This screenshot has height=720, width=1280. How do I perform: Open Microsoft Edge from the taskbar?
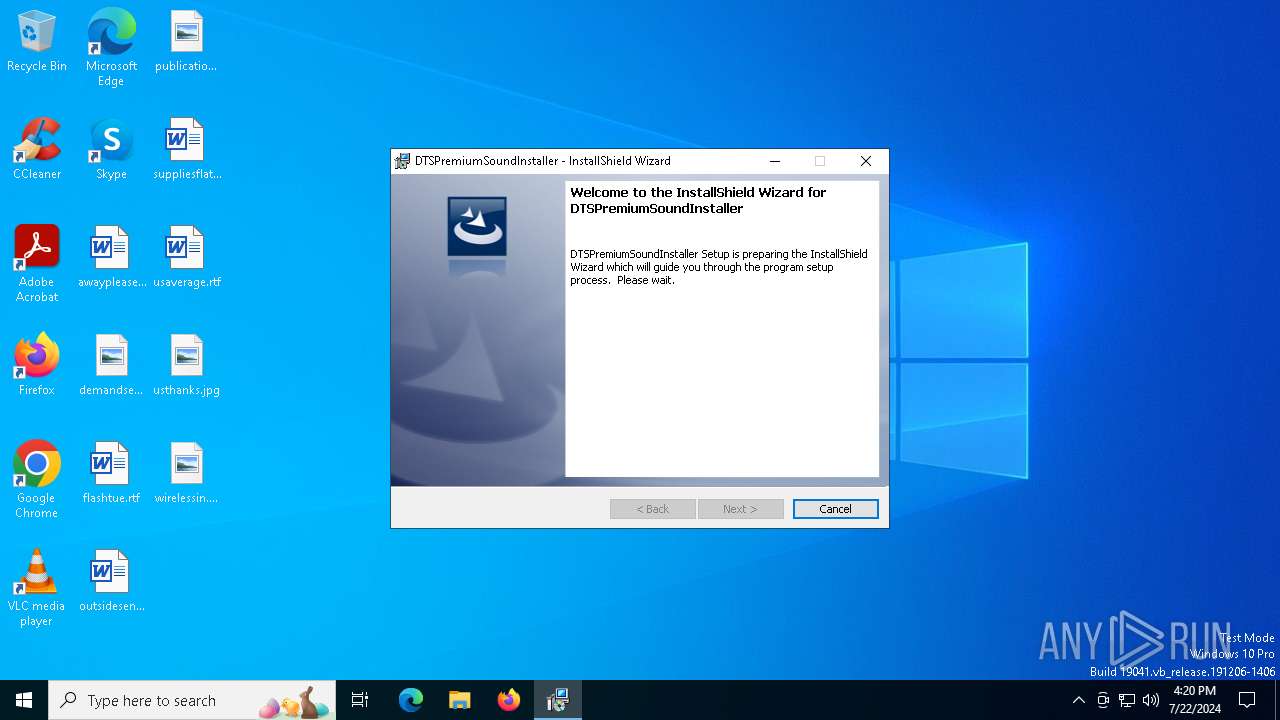tap(411, 700)
